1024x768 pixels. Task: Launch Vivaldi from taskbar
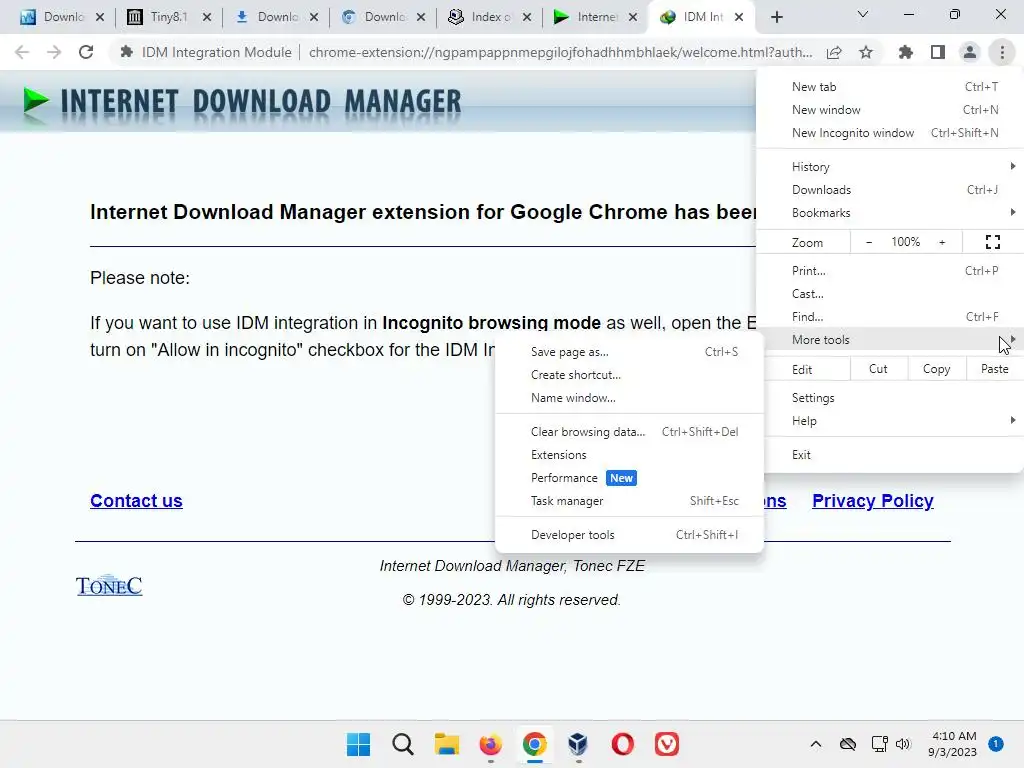(666, 744)
